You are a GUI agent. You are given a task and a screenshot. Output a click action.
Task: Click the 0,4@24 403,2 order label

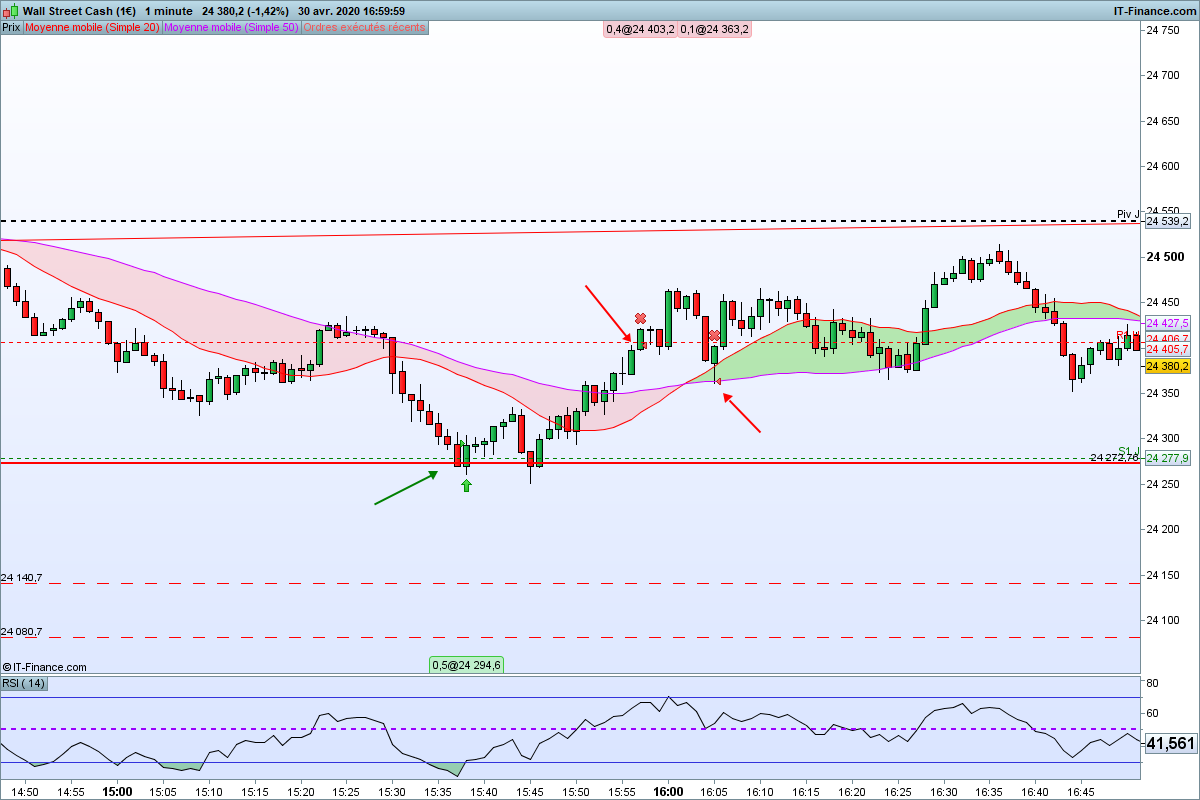[638, 29]
